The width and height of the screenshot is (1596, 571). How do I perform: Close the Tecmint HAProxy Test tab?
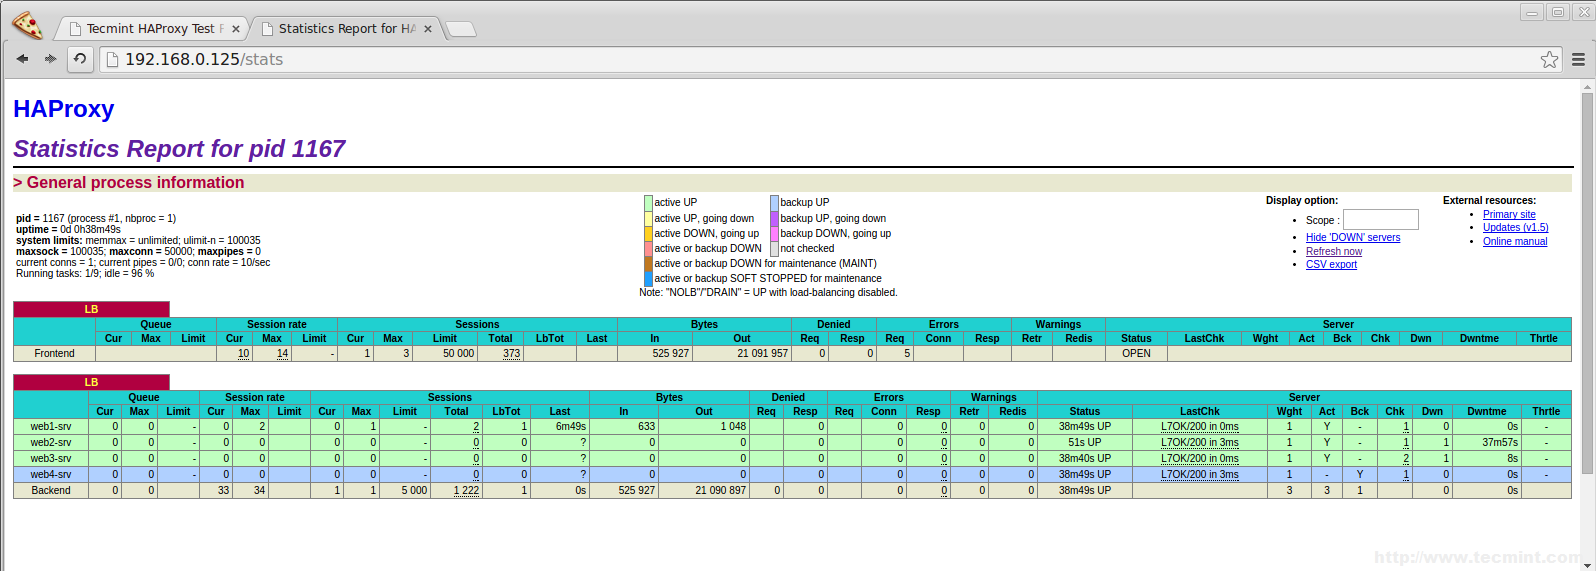point(236,29)
